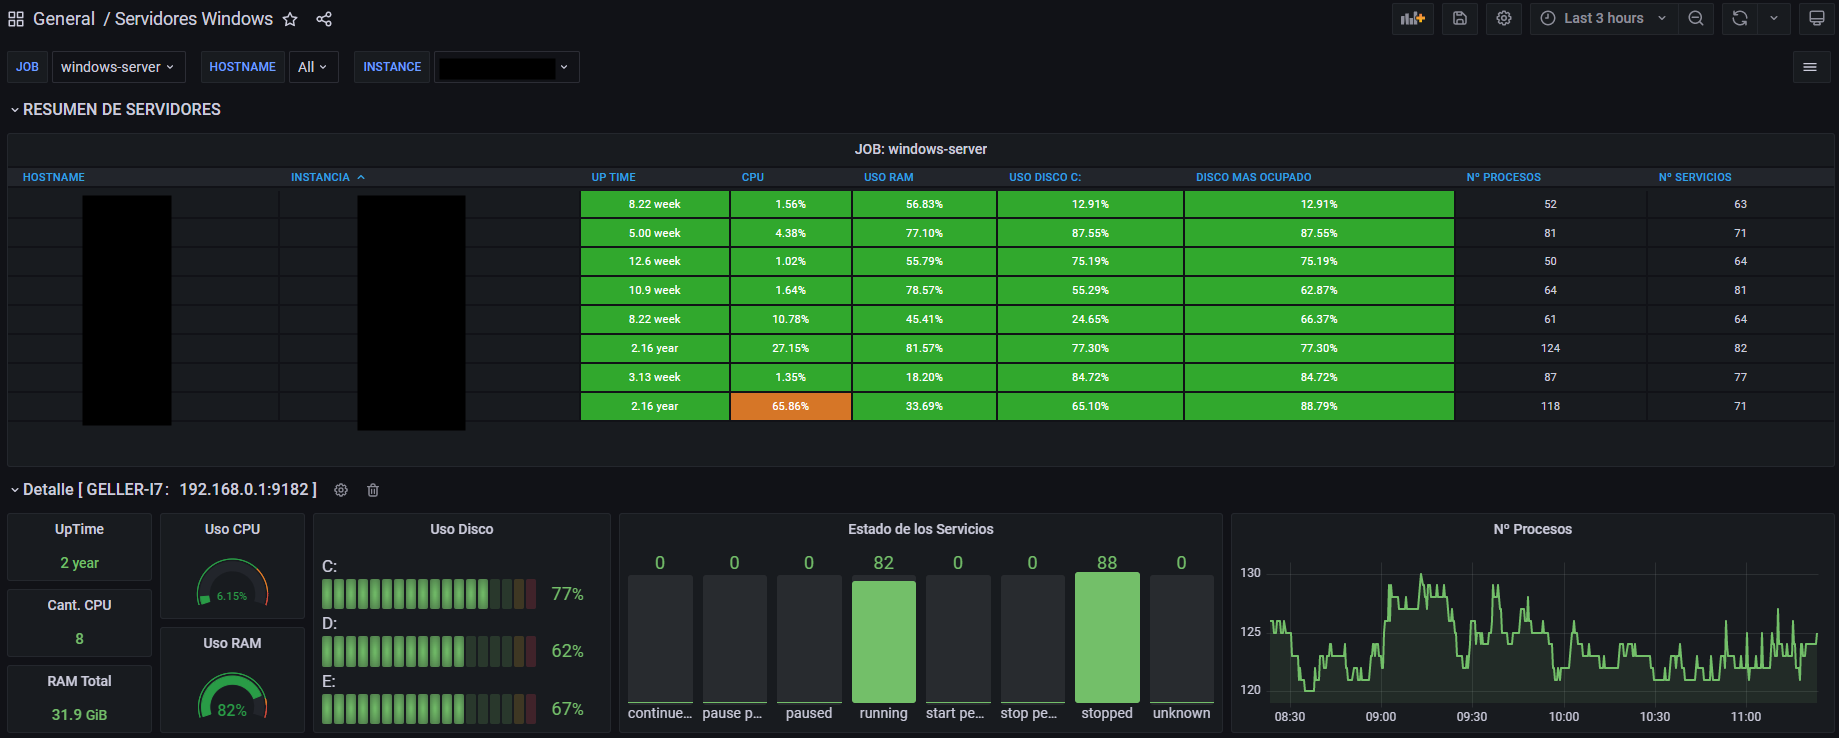The width and height of the screenshot is (1839, 738).
Task: Click the 8 Cant. CPU value
Action: [x=79, y=639]
